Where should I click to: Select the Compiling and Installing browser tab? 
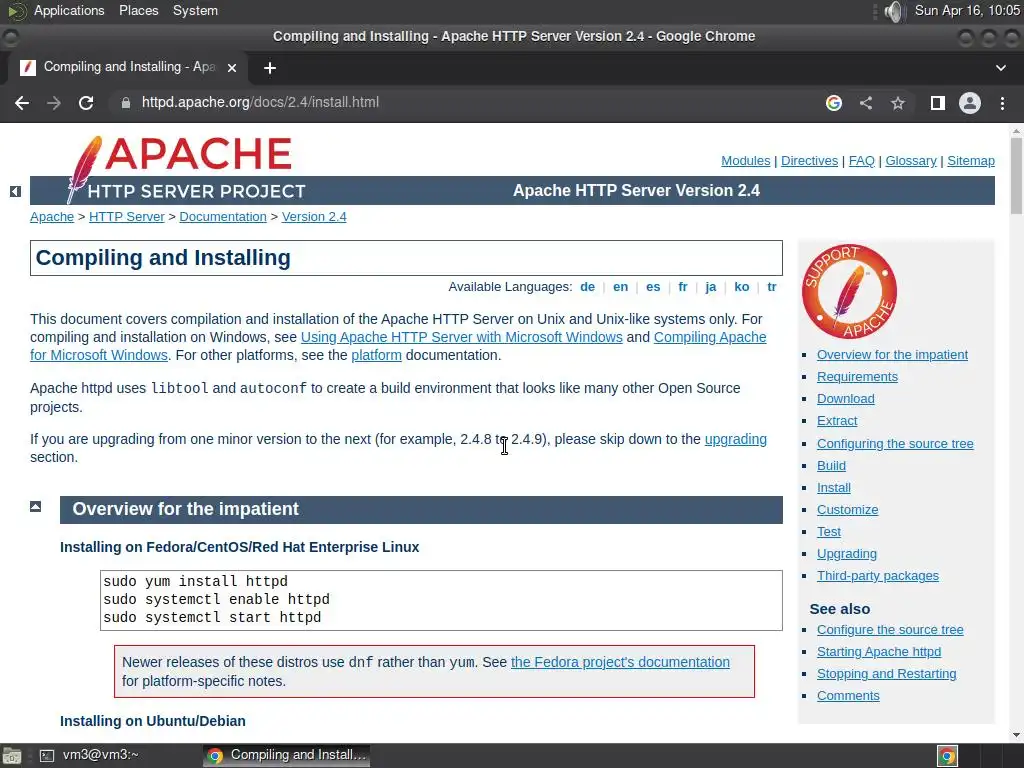[x=128, y=67]
